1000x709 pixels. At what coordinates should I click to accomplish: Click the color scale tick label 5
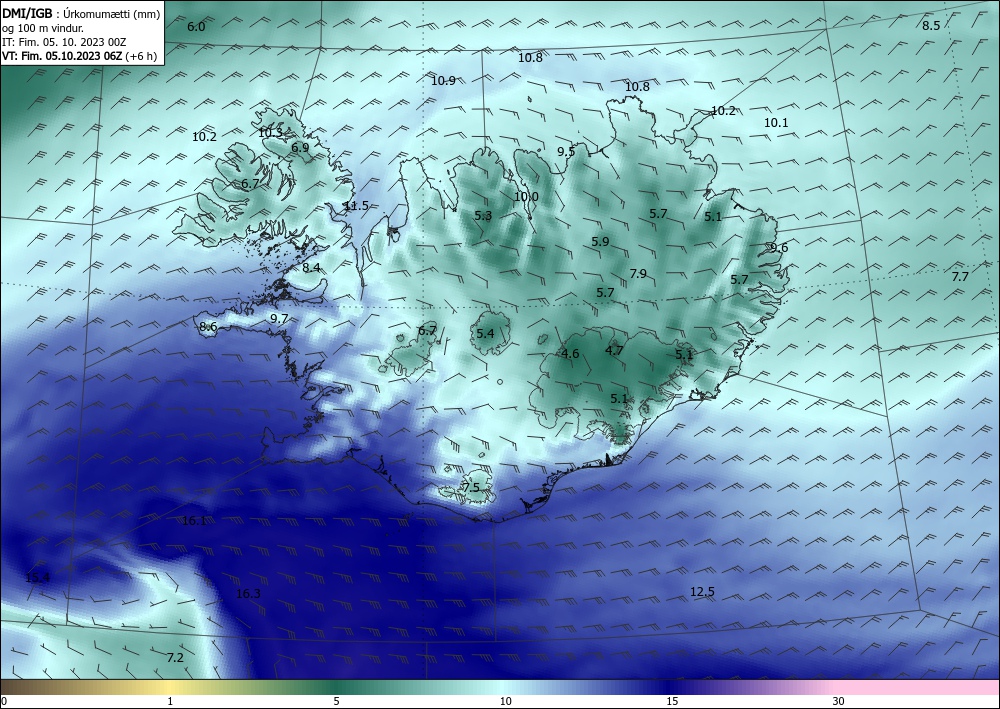click(336, 701)
